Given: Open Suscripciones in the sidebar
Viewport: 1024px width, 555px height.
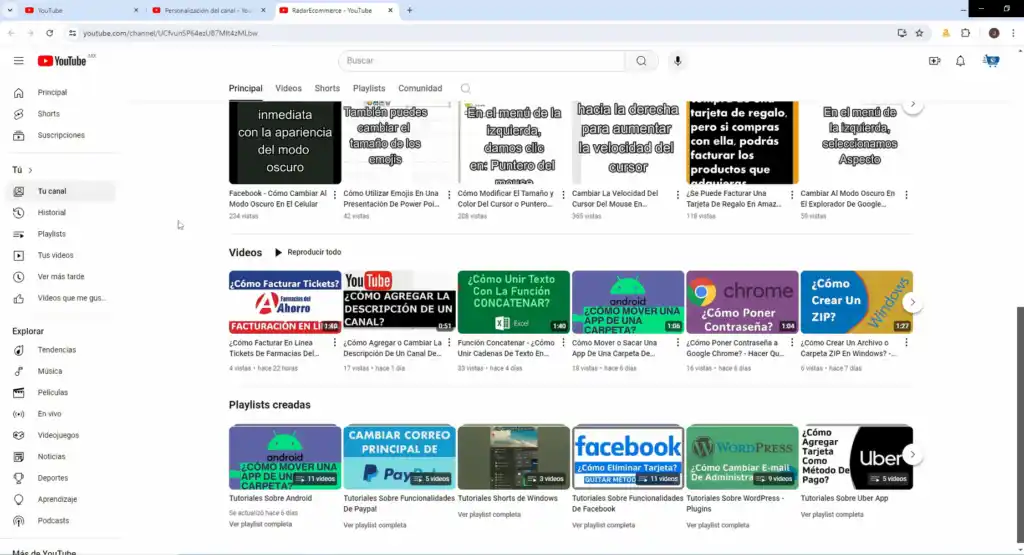Looking at the screenshot, I should pos(63,135).
